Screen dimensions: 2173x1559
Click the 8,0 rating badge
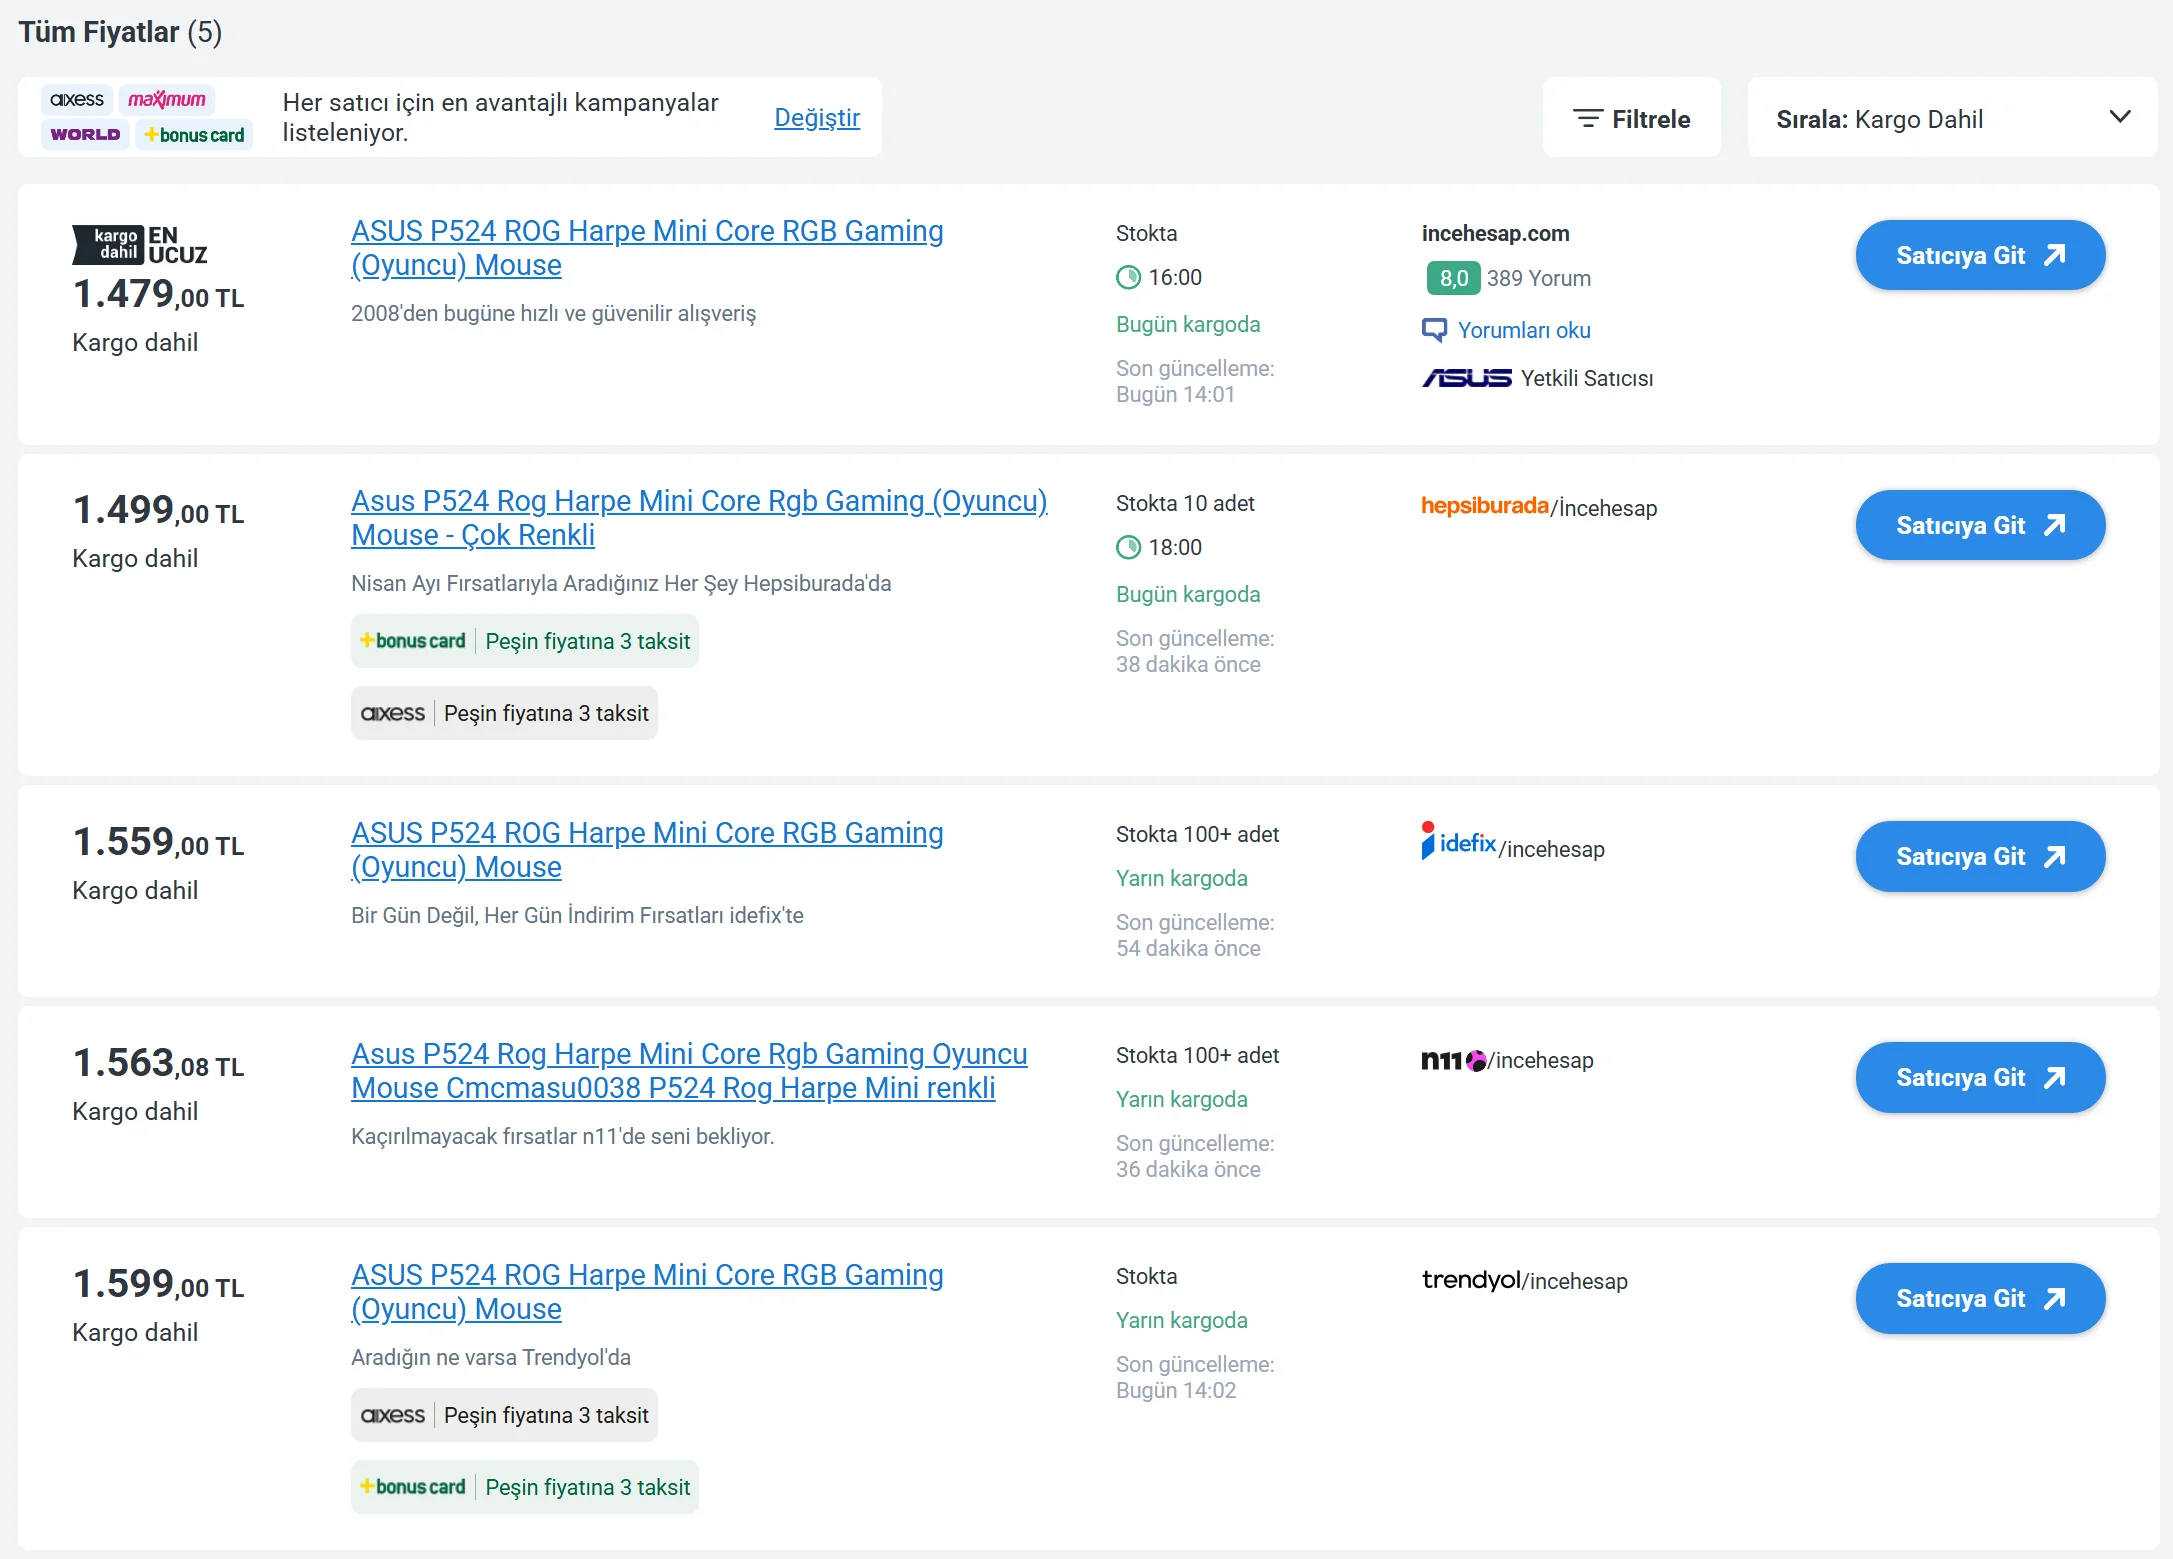click(1452, 278)
